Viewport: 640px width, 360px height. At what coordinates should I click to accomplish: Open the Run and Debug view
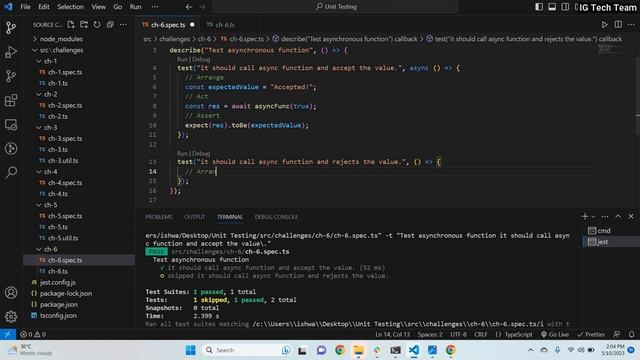point(11,52)
